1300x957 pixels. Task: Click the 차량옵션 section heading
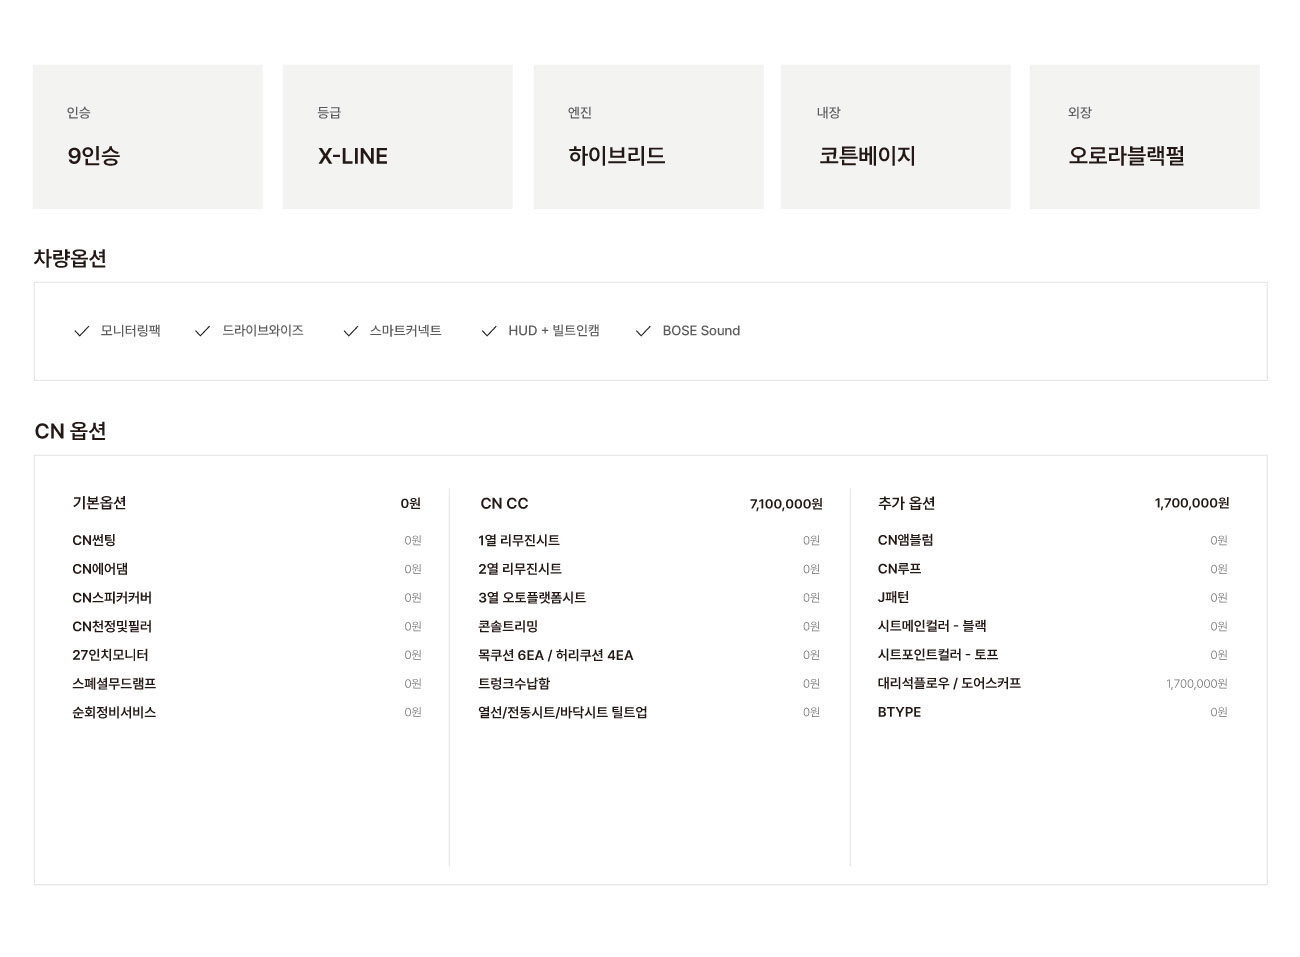(x=70, y=258)
